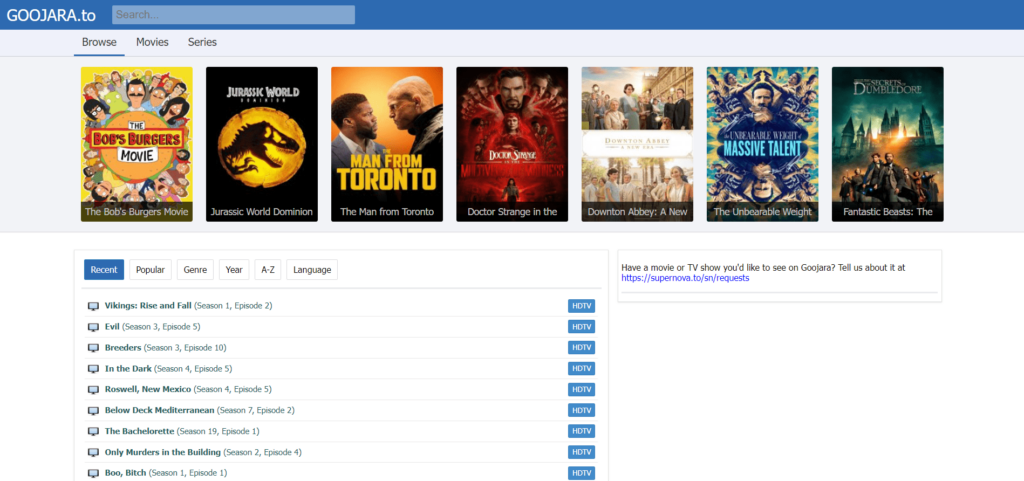This screenshot has height=481, width=1024.
Task: Expand the Genre filter options
Action: coord(195,270)
